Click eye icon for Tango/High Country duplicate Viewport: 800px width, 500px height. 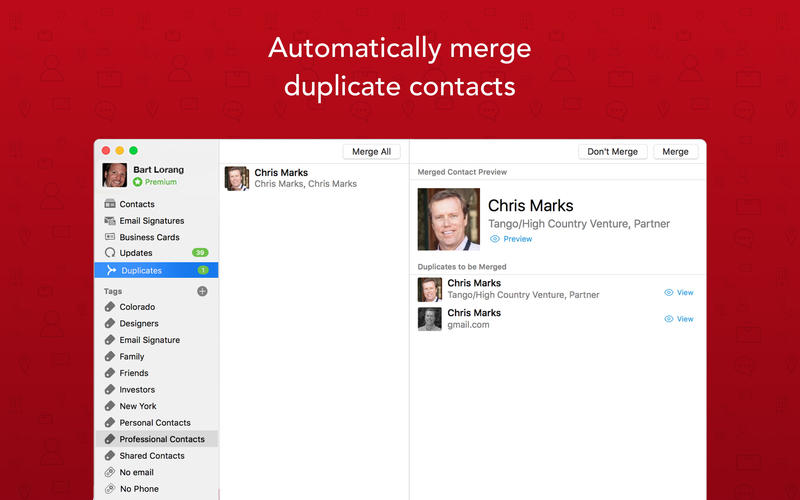[668, 292]
